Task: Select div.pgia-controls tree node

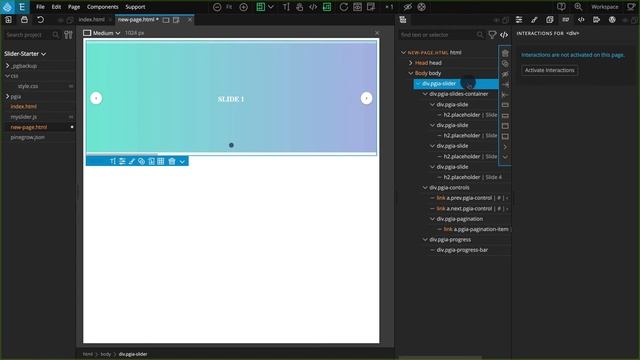Action: tap(449, 188)
